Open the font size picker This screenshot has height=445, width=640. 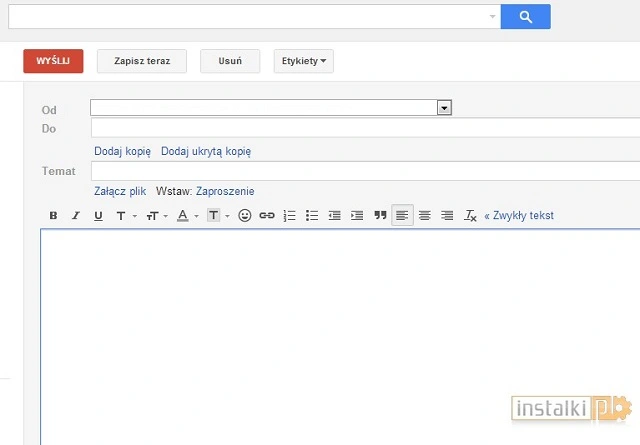point(152,216)
